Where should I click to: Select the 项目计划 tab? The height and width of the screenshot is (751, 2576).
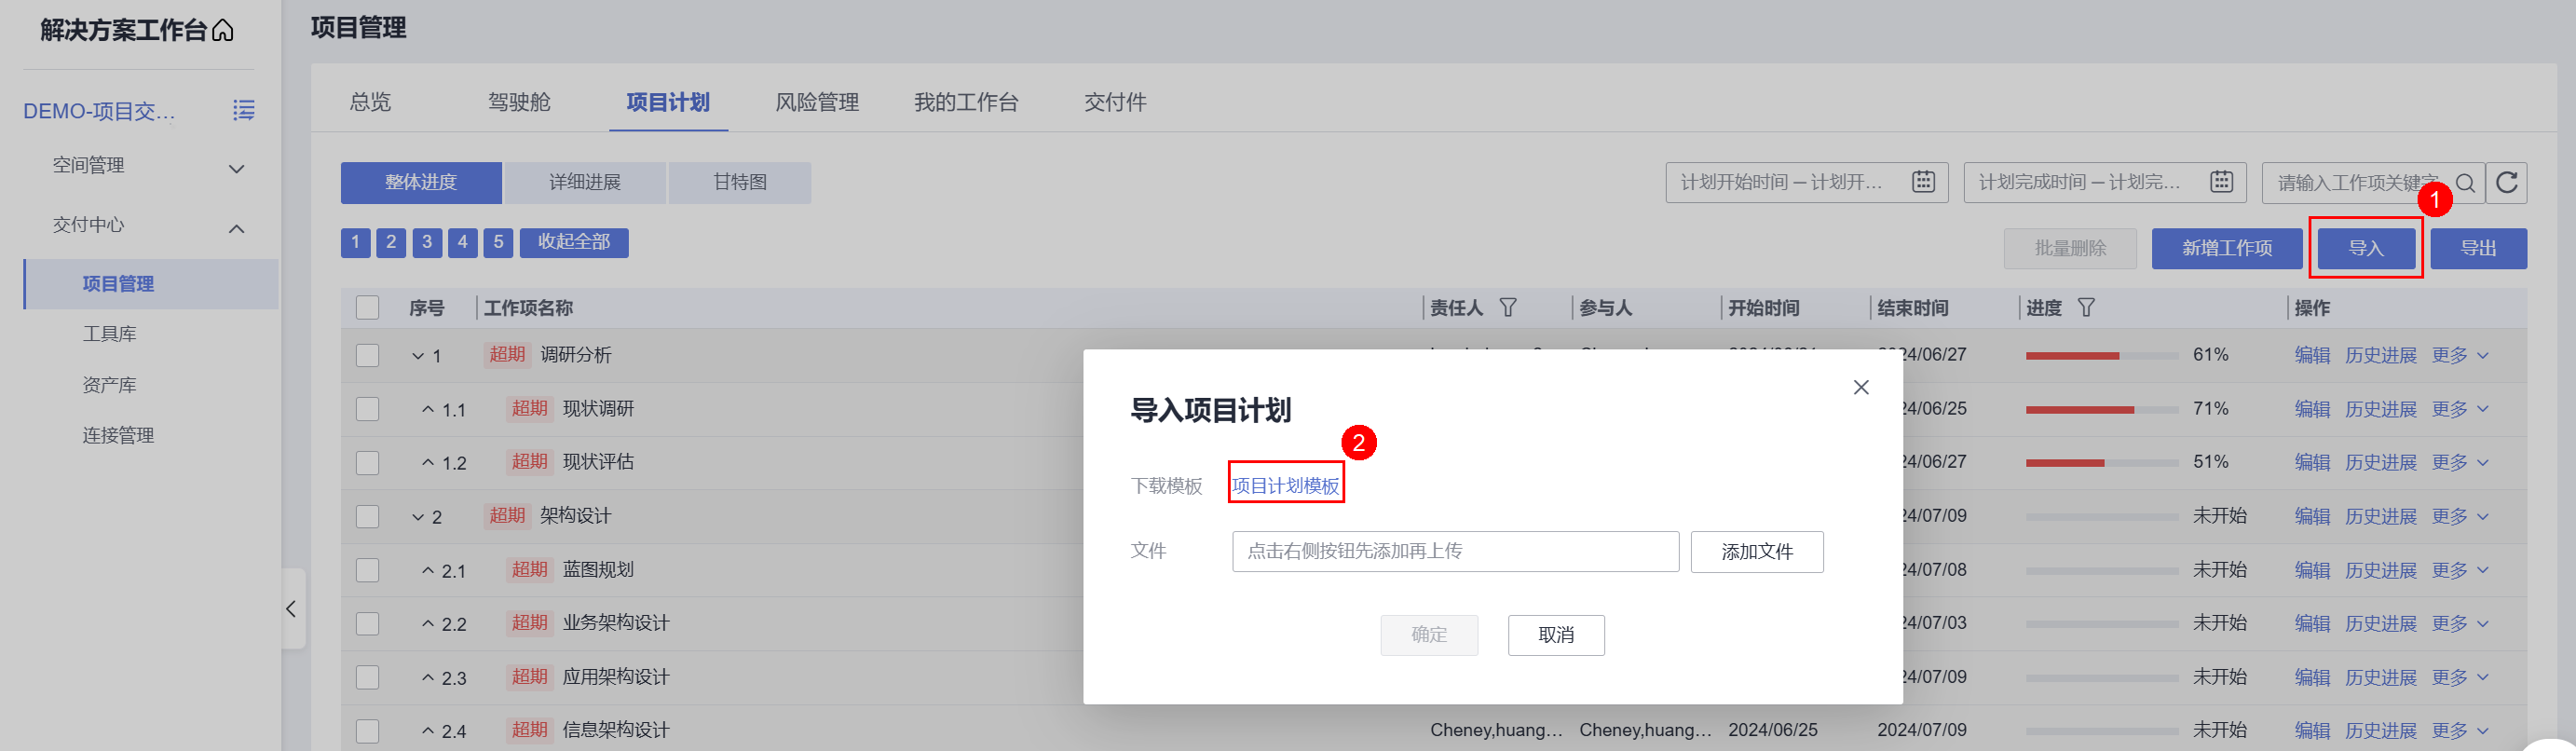pyautogui.click(x=668, y=102)
